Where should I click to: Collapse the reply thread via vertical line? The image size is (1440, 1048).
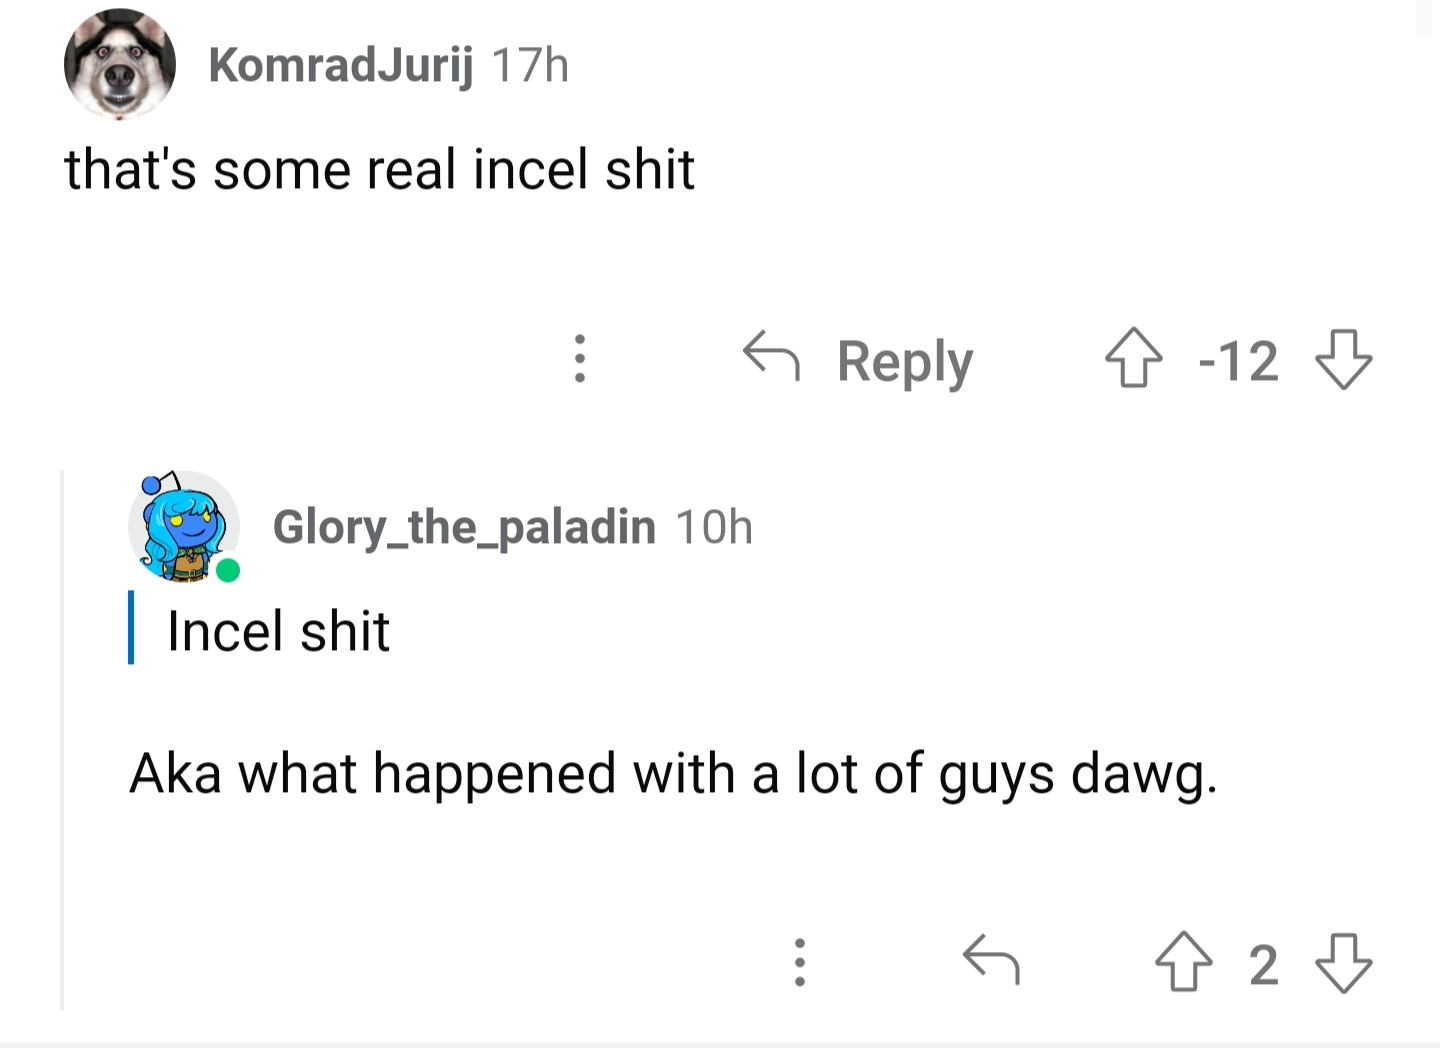coord(63,740)
